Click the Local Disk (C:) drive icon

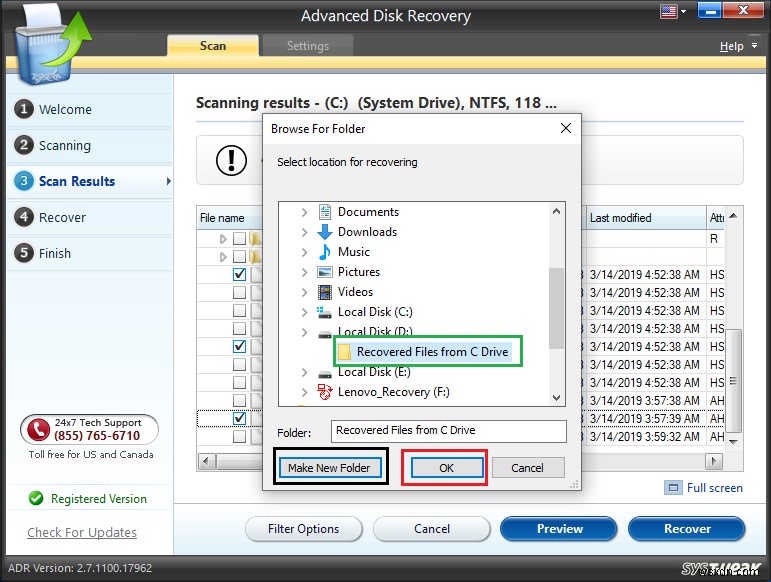point(324,312)
